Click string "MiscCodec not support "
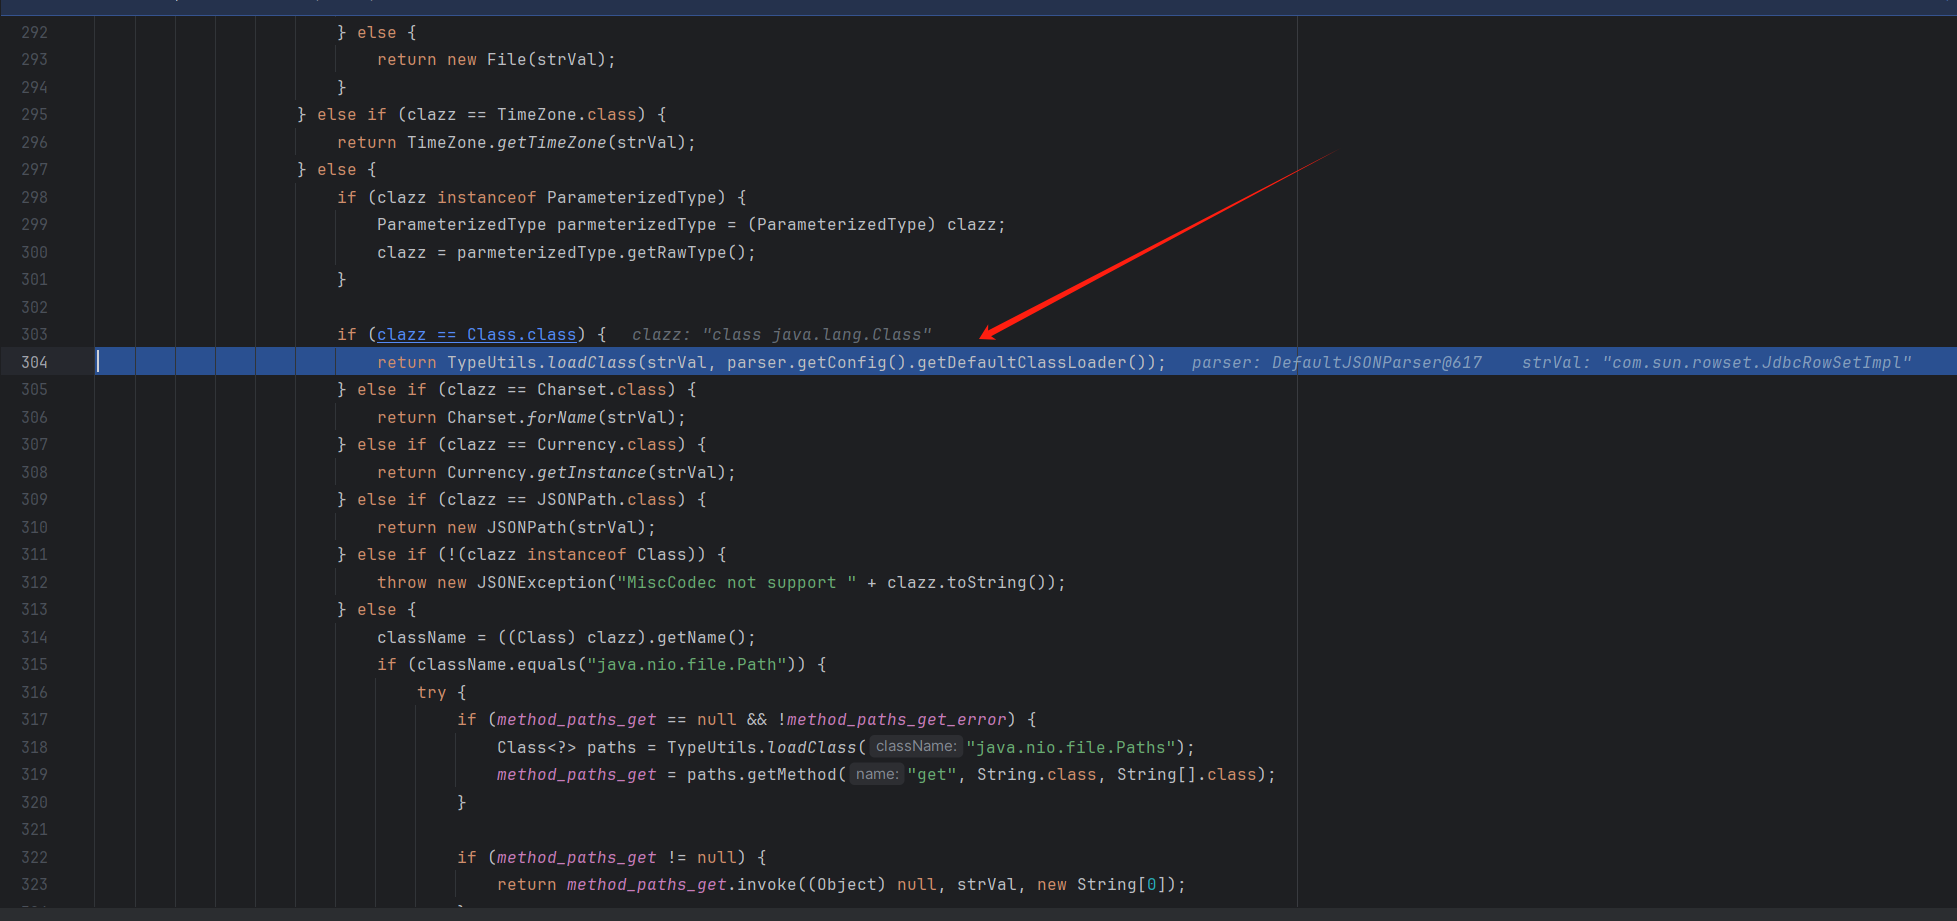 tap(737, 582)
